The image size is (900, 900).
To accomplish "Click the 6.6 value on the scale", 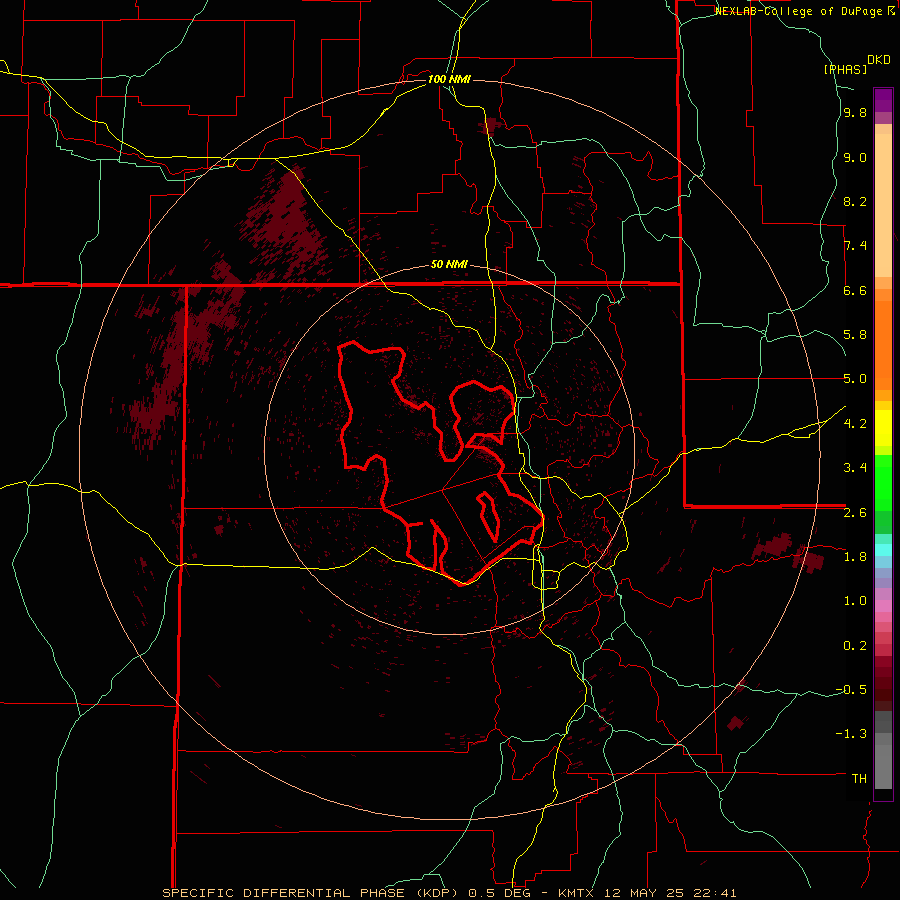I will [855, 290].
